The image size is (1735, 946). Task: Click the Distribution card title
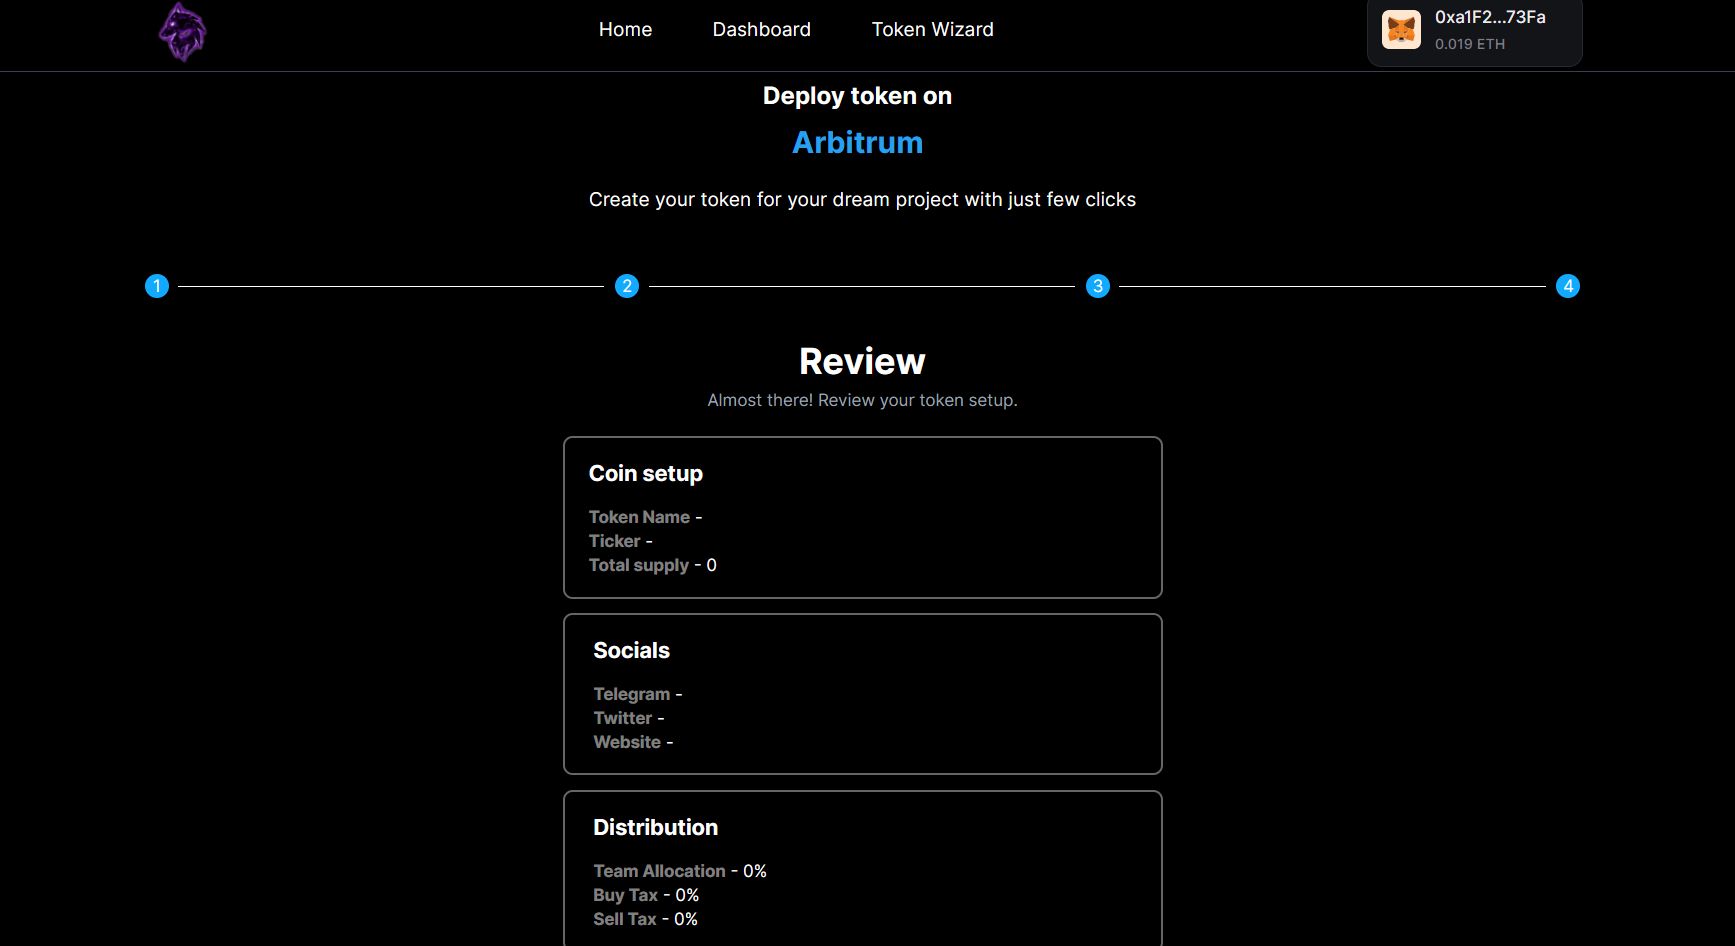(655, 828)
